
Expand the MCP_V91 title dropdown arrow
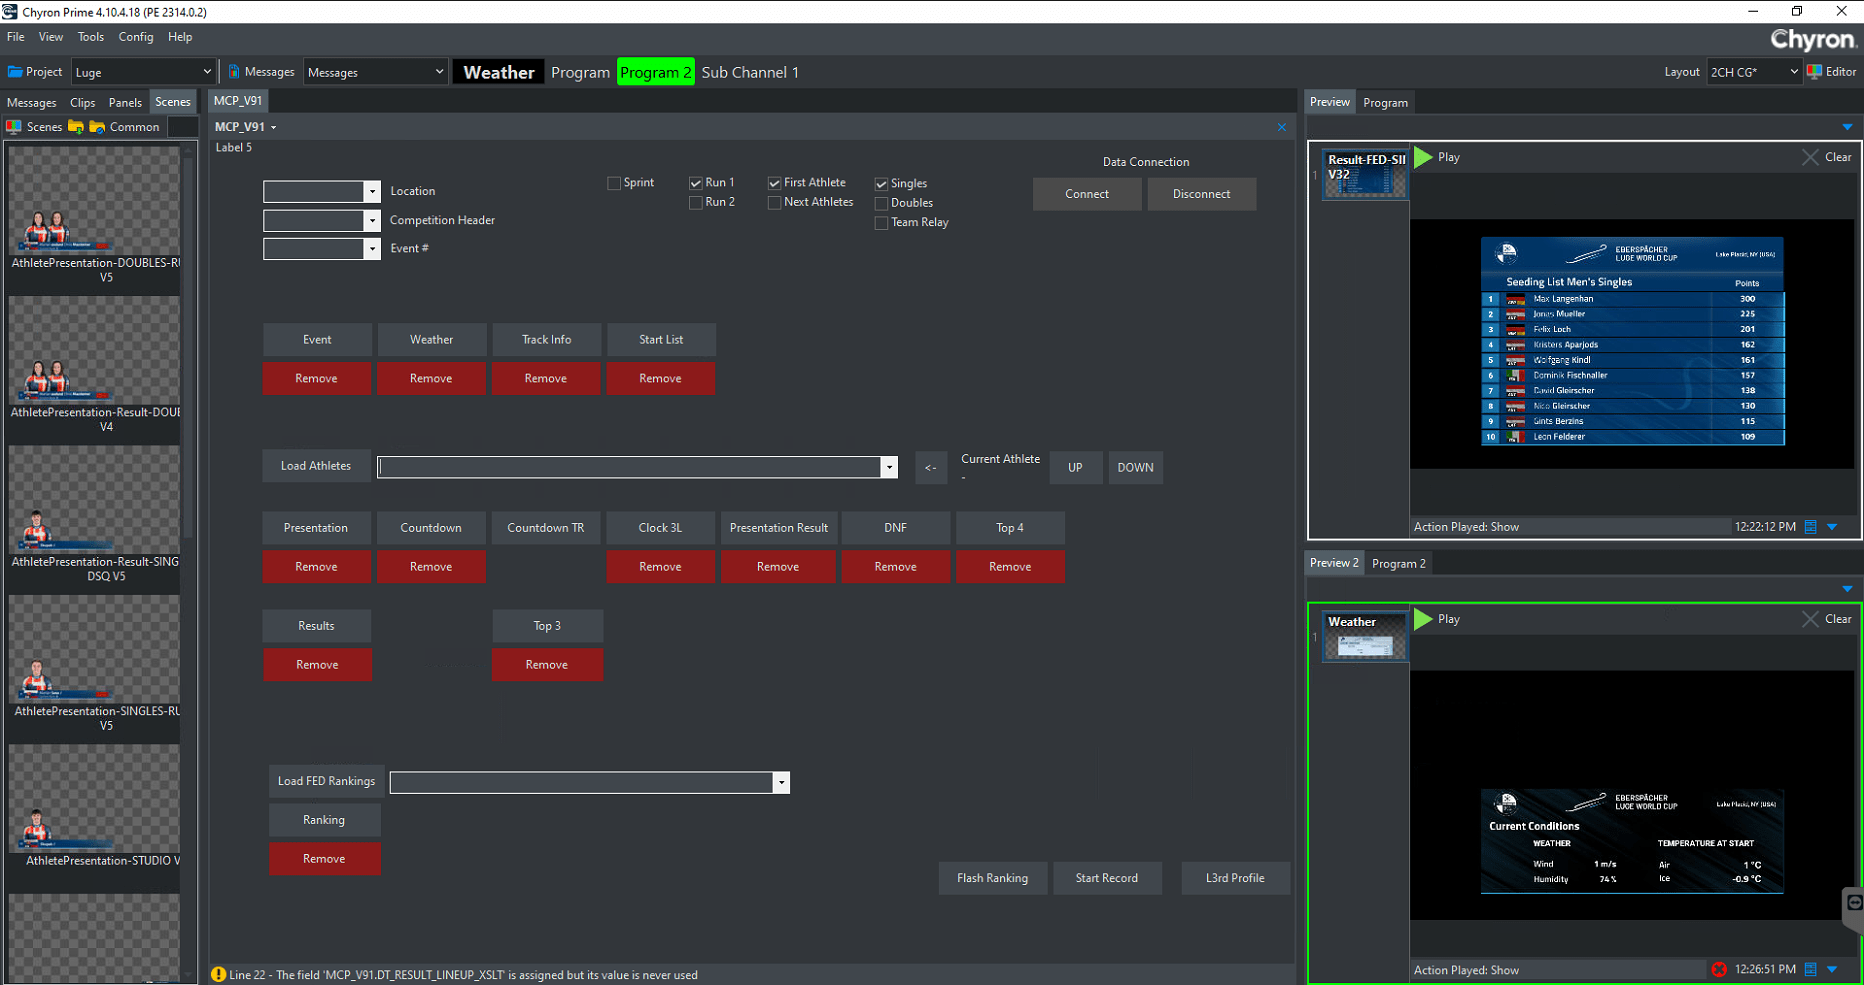(273, 128)
